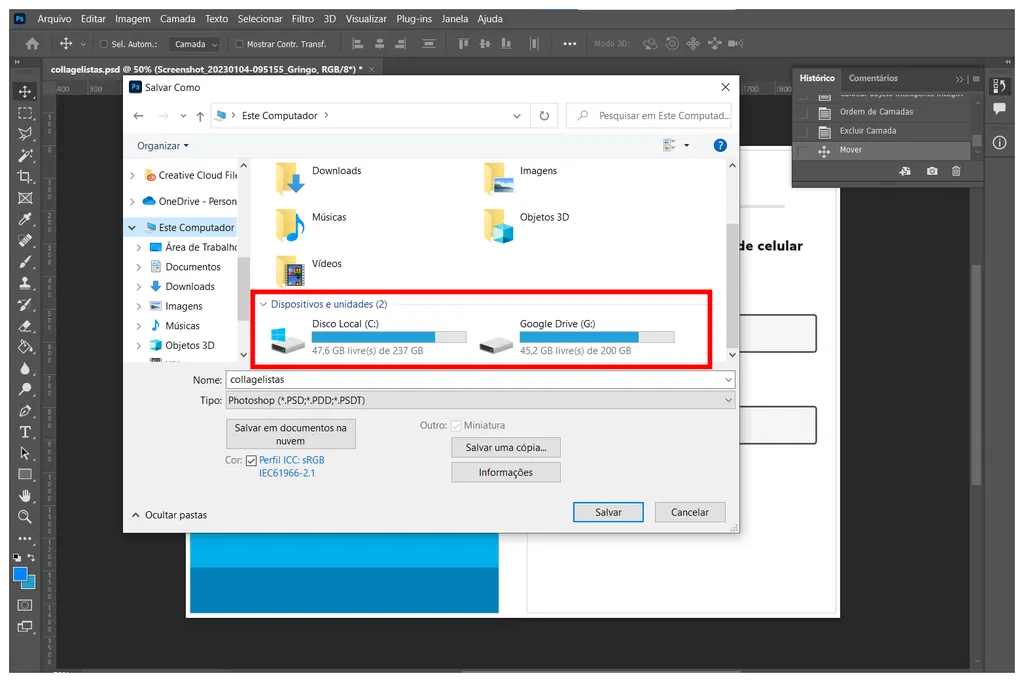Open the view options dropdown arrow
Image resolution: width=1024 pixels, height=682 pixels.
[x=686, y=145]
